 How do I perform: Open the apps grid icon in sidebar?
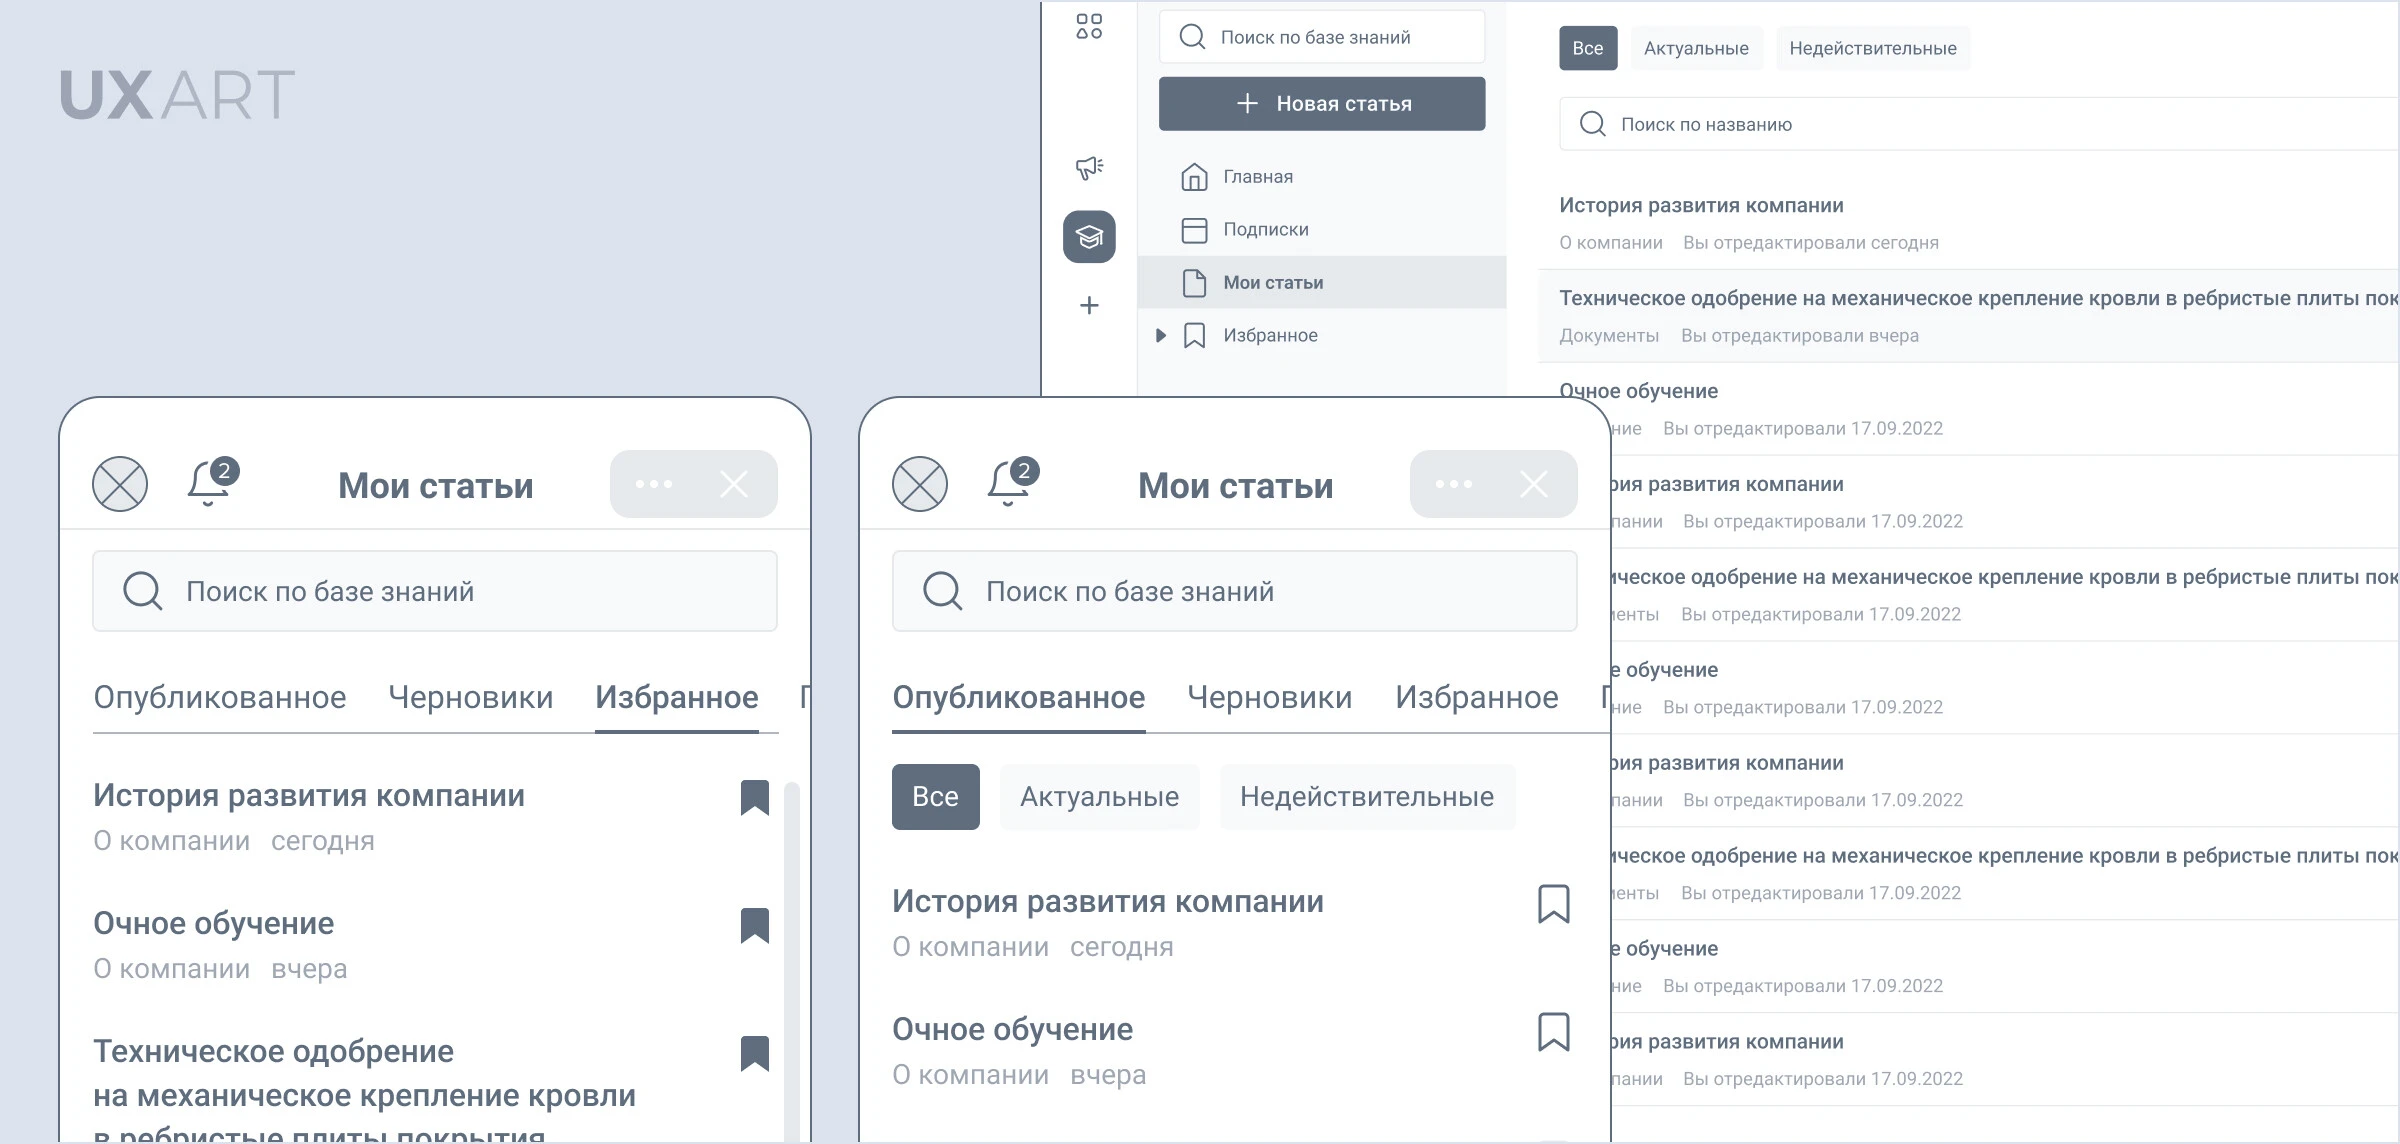(x=1089, y=26)
